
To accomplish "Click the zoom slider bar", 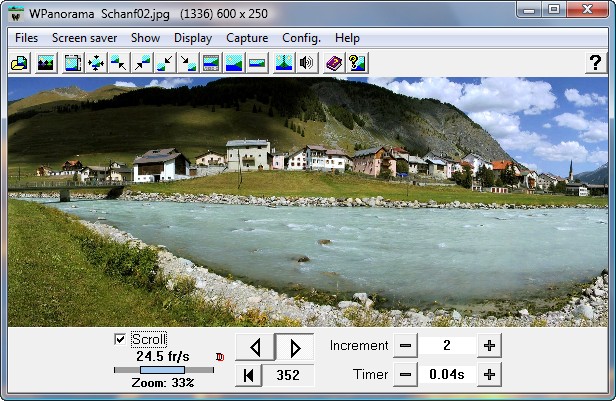I will (164, 370).
